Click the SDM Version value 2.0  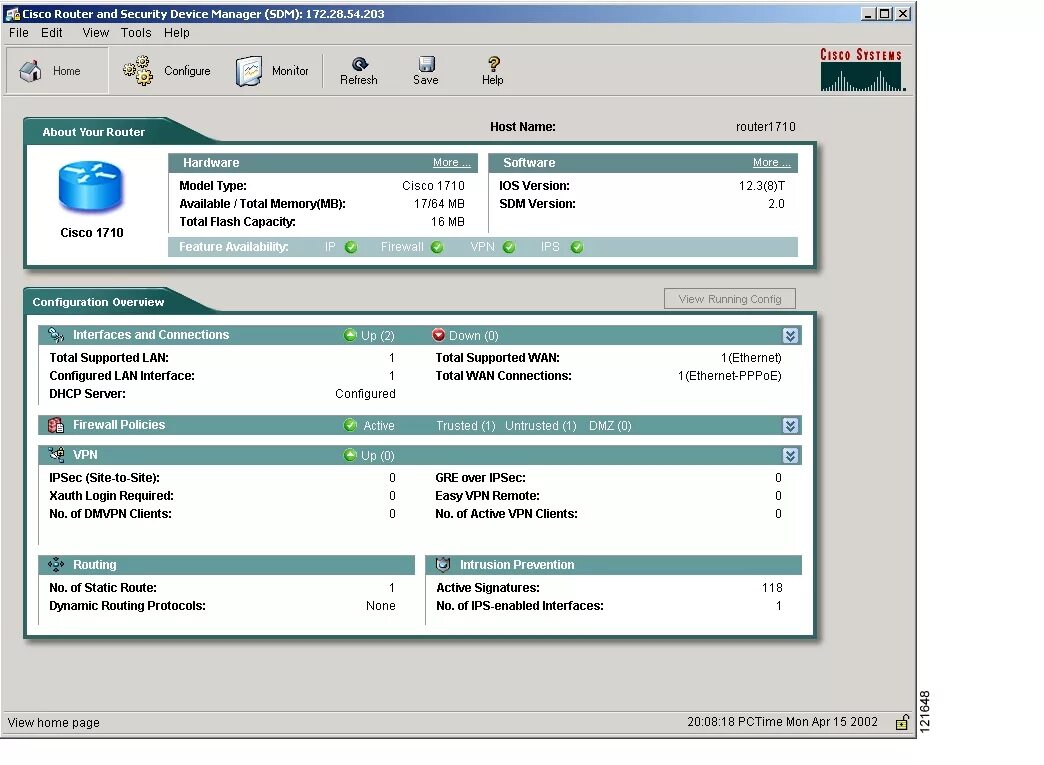click(776, 204)
